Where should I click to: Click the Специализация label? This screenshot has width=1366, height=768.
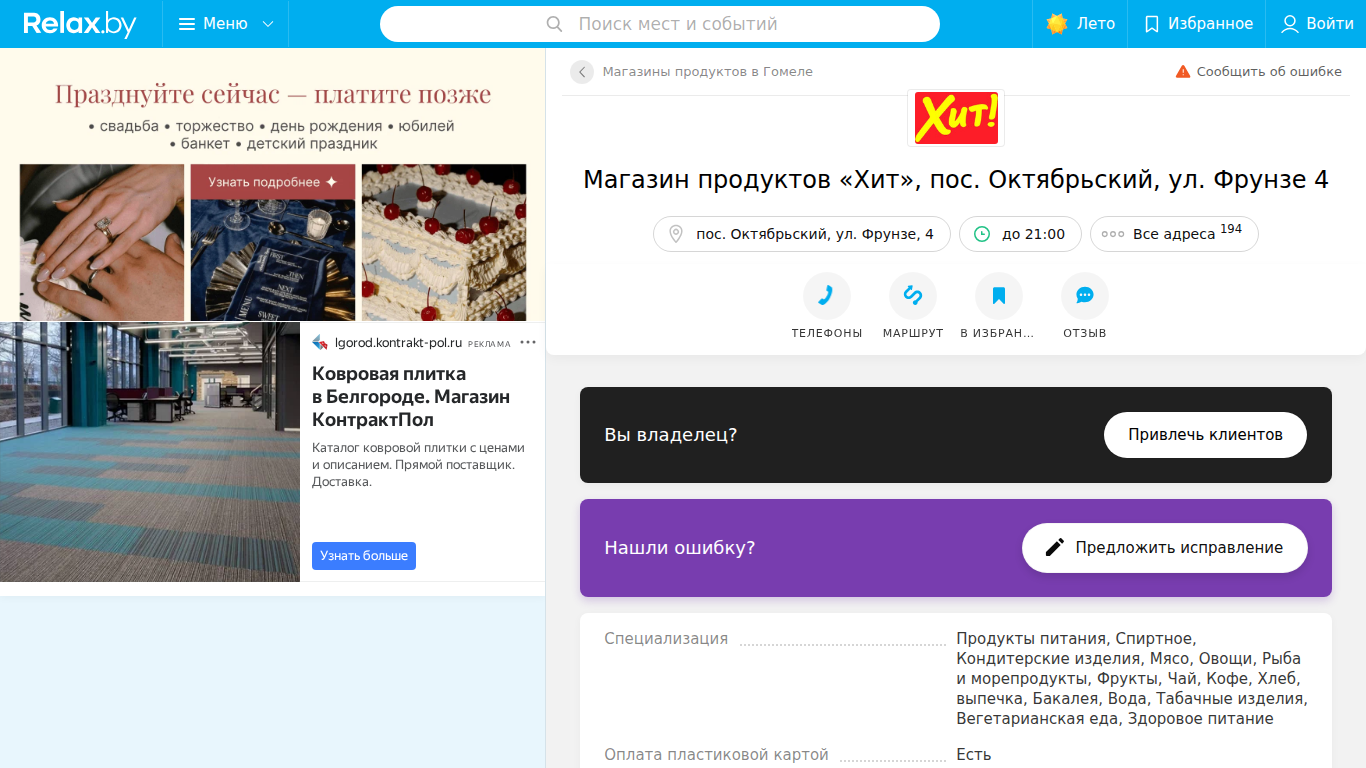pos(666,639)
